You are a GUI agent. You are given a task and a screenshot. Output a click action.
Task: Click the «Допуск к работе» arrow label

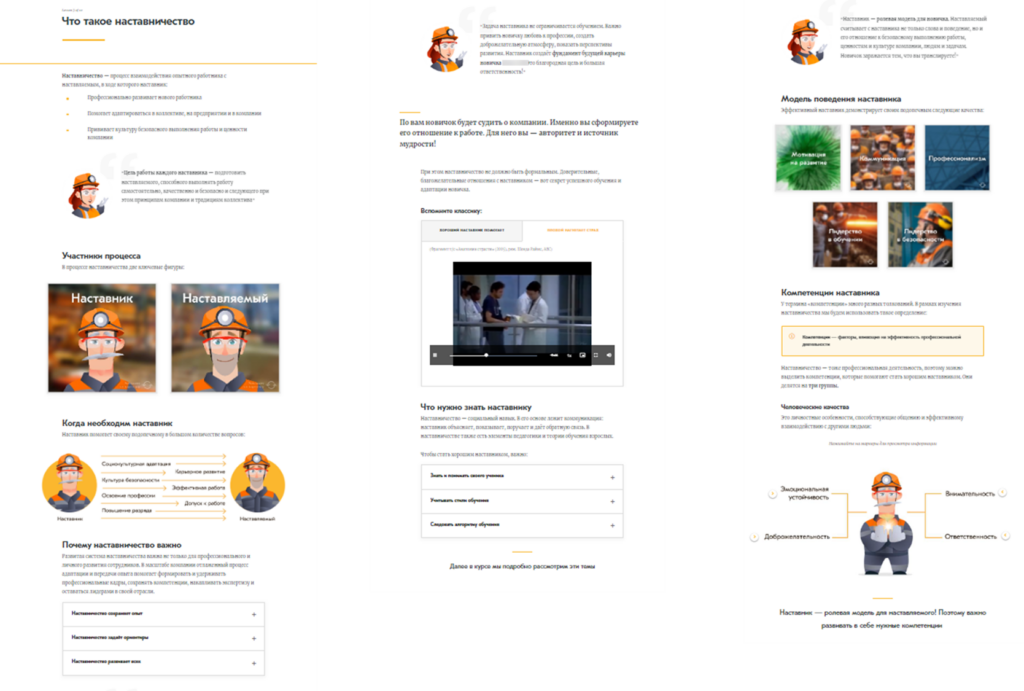(x=204, y=504)
